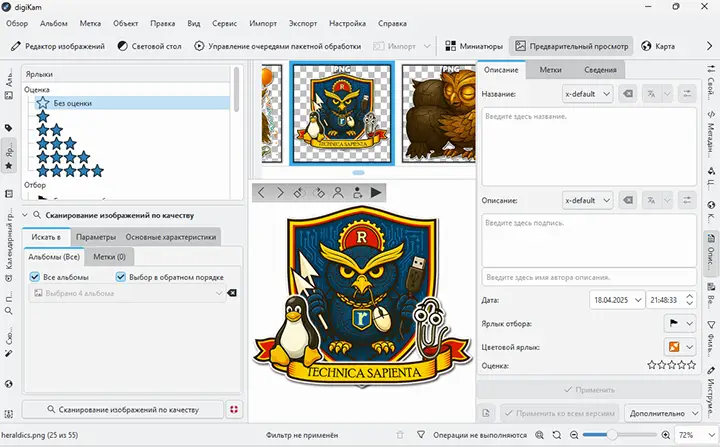This screenshot has height=447, width=720.
Task: Switch to Метки (0) tab
Action: click(x=109, y=257)
